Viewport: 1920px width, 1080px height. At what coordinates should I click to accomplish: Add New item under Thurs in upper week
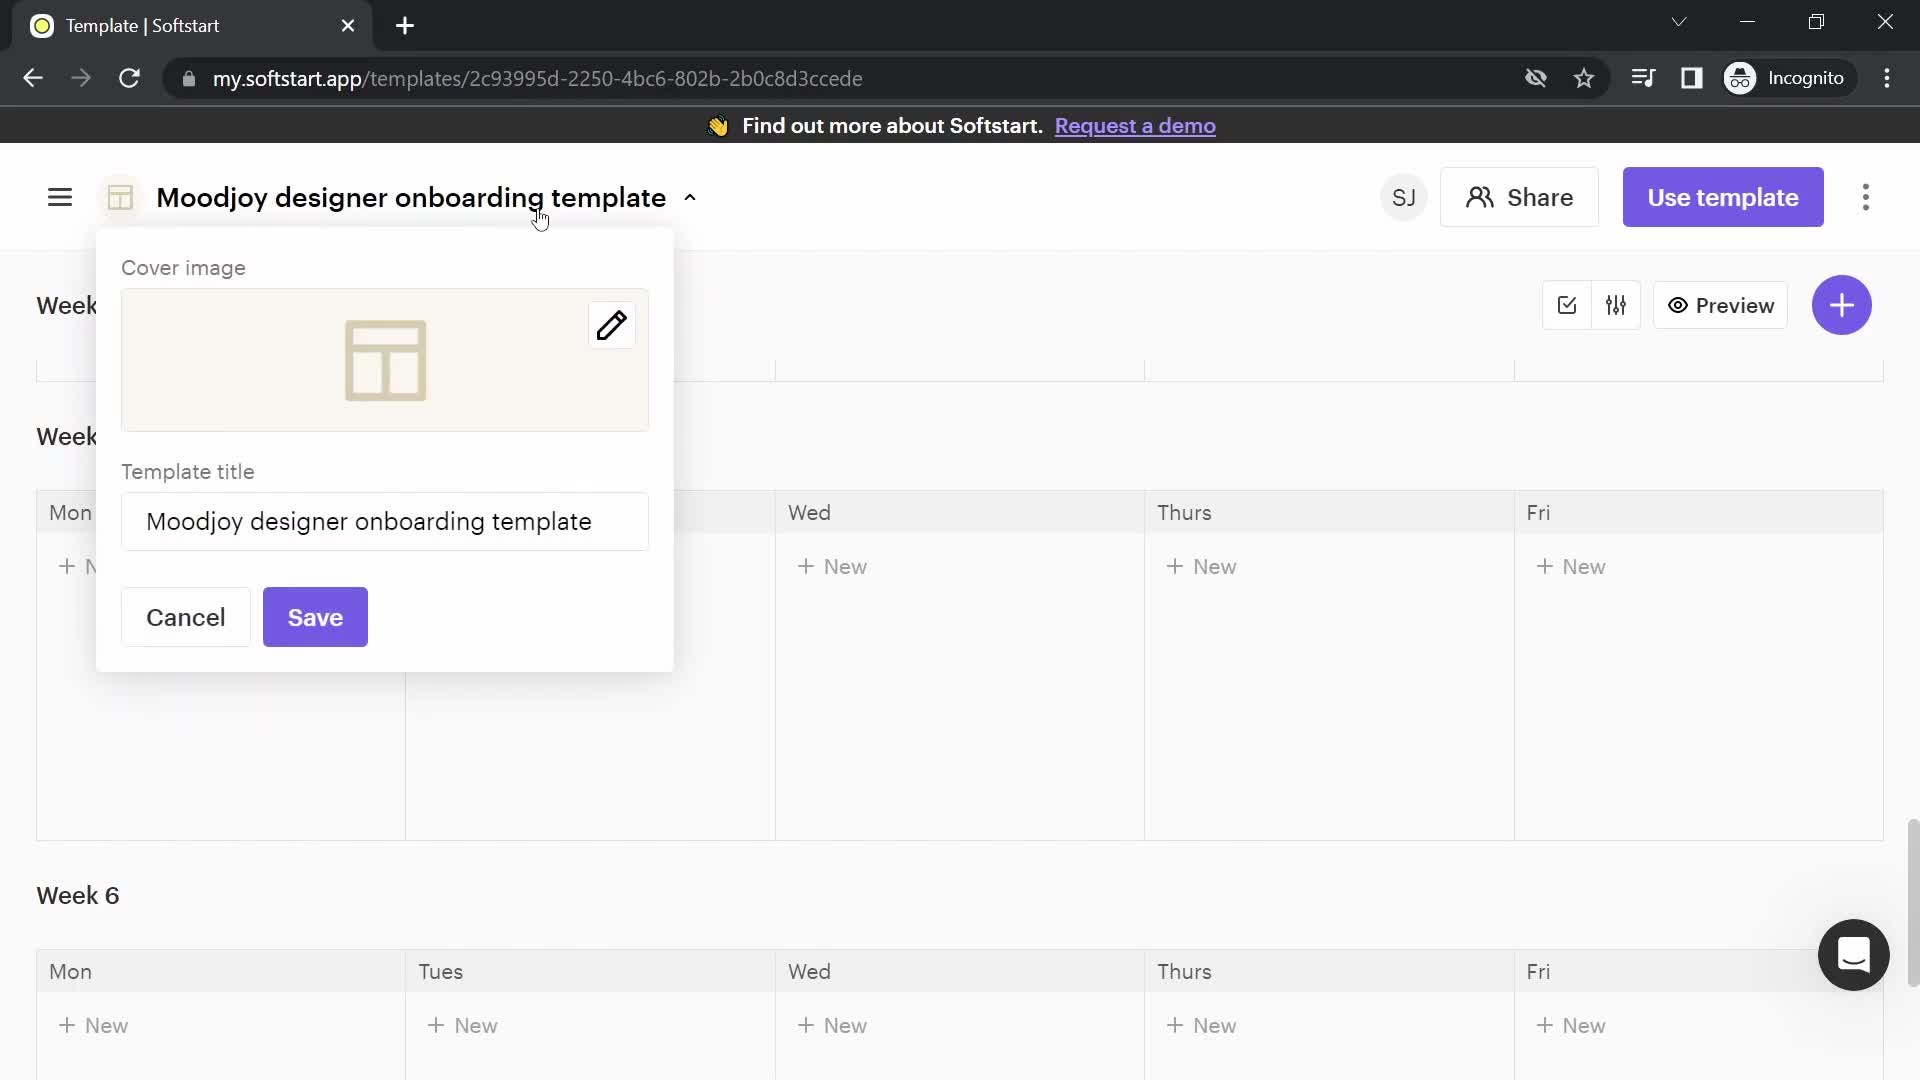[x=1201, y=567]
